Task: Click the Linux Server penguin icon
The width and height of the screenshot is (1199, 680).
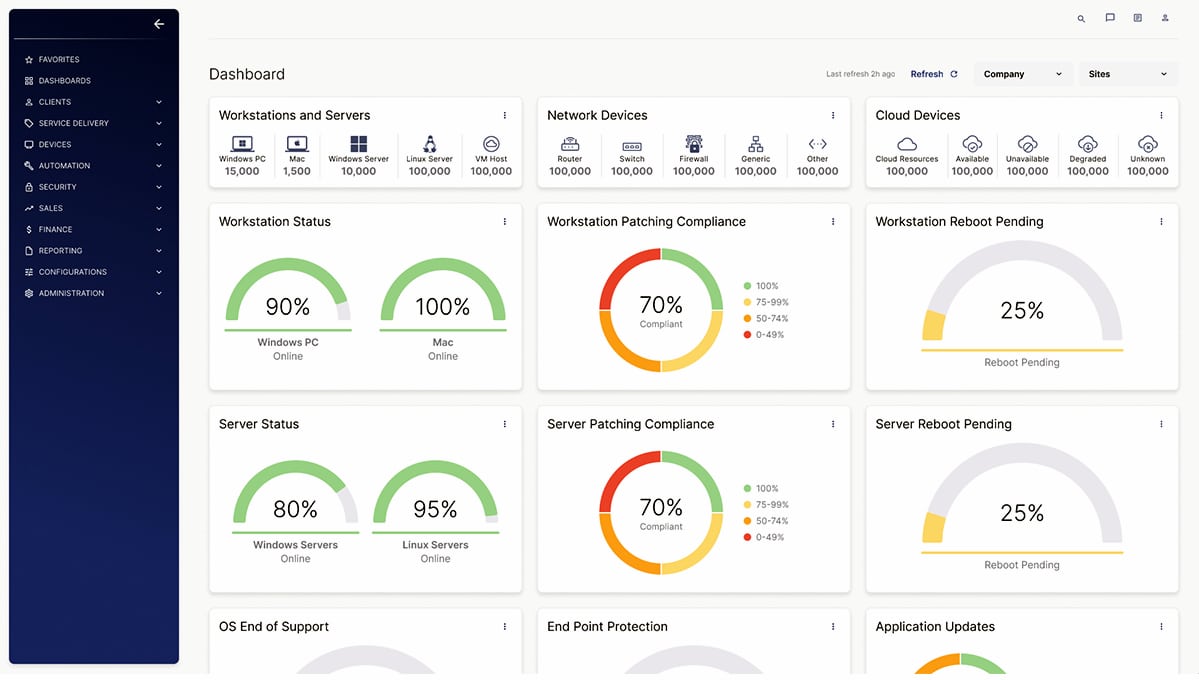Action: coord(429,144)
